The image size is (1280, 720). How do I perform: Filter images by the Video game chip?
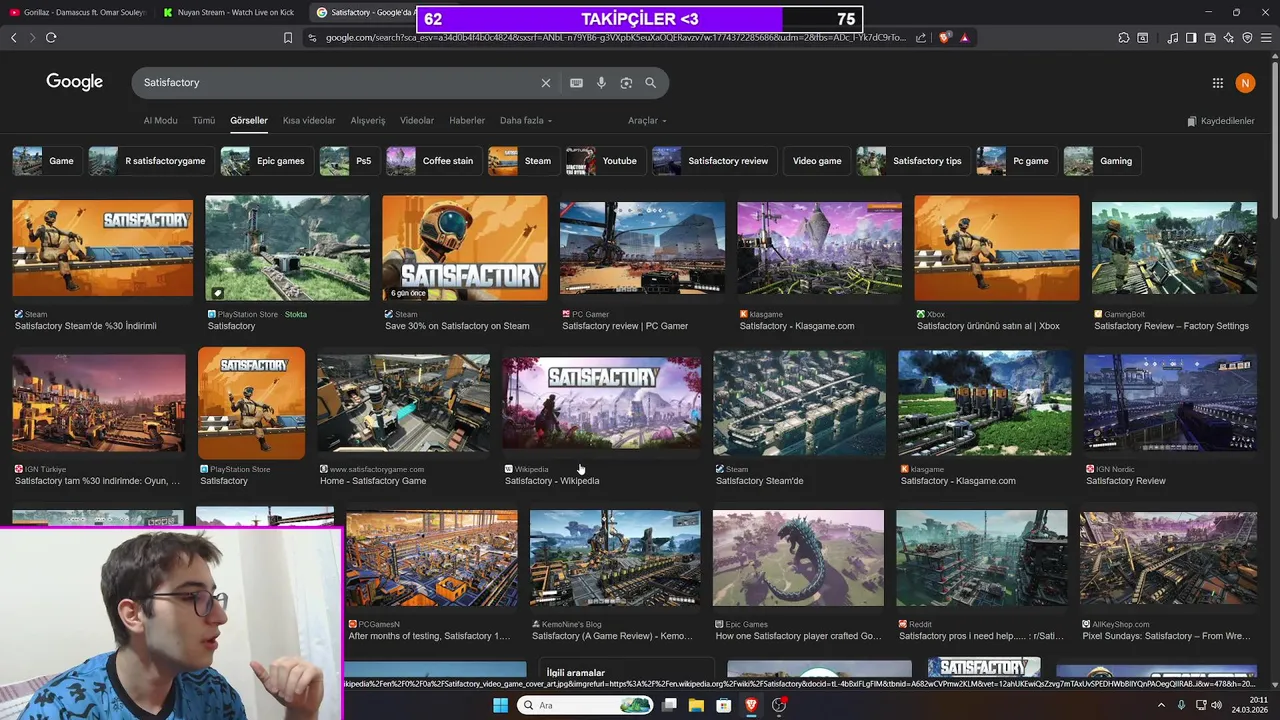[x=817, y=161]
